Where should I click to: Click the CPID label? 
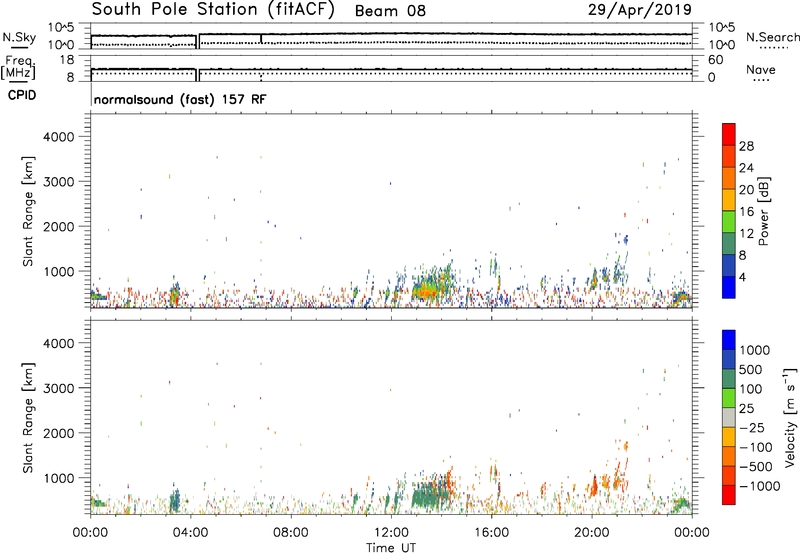tap(21, 95)
